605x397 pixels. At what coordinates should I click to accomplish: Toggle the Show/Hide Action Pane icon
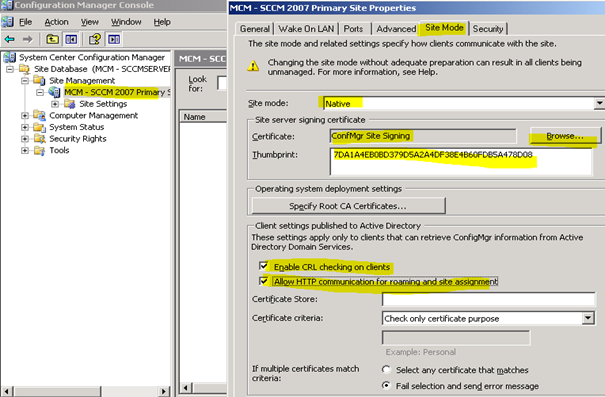[114, 39]
